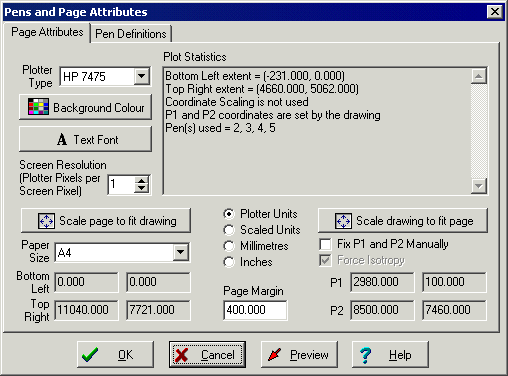Screen dimensions: 508x376
Task: Open the Plotter Type dropdown
Action: [x=142, y=76]
